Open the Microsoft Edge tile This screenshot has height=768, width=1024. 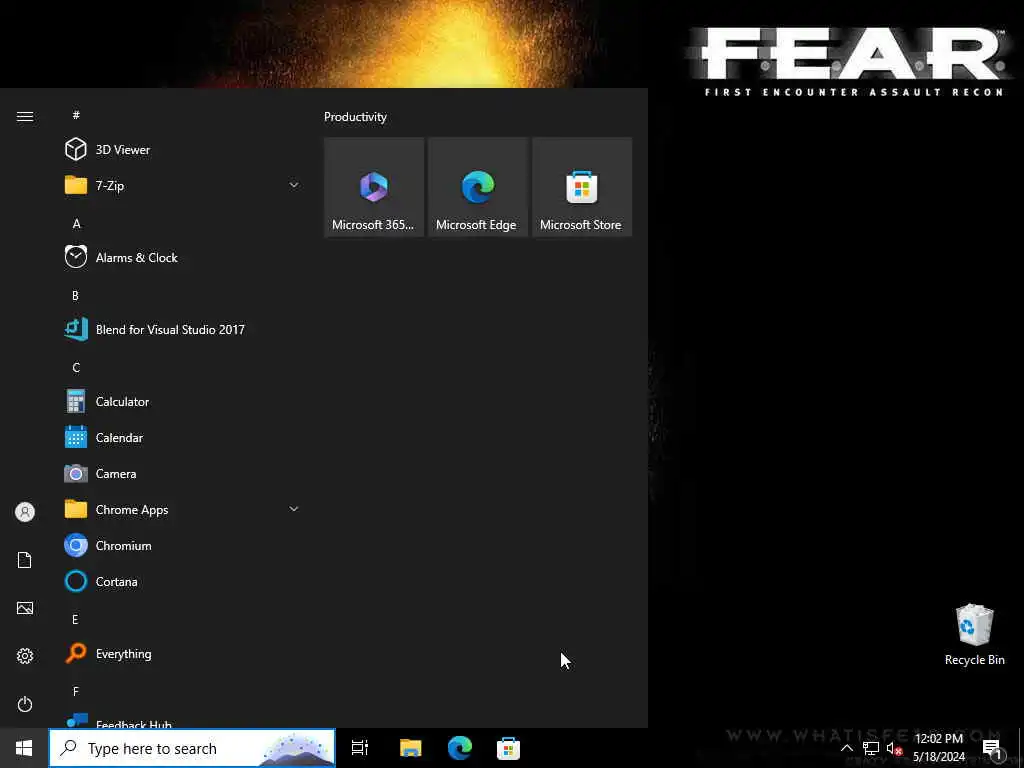pos(478,187)
